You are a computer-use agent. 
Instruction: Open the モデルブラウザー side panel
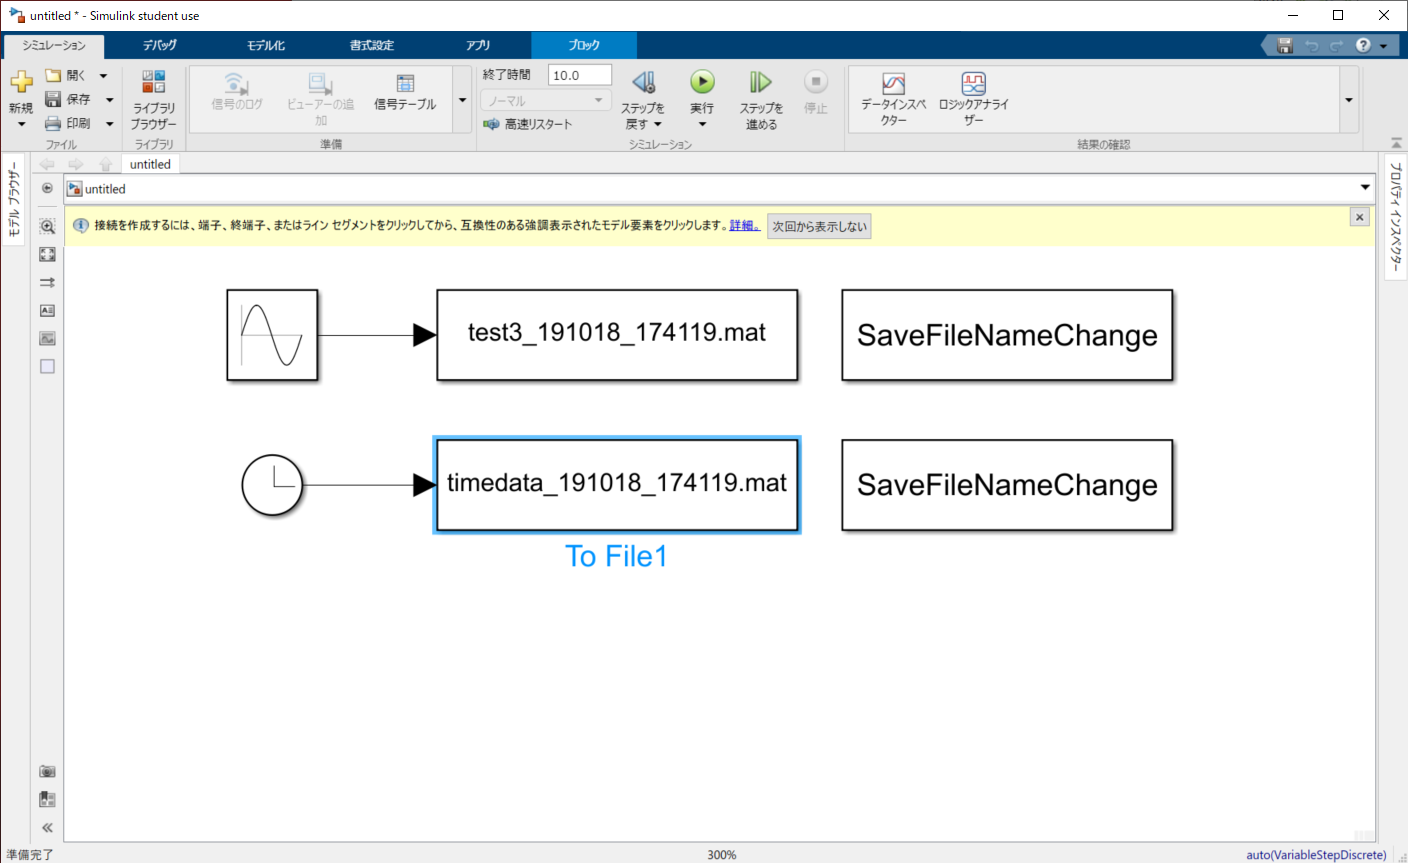point(13,199)
